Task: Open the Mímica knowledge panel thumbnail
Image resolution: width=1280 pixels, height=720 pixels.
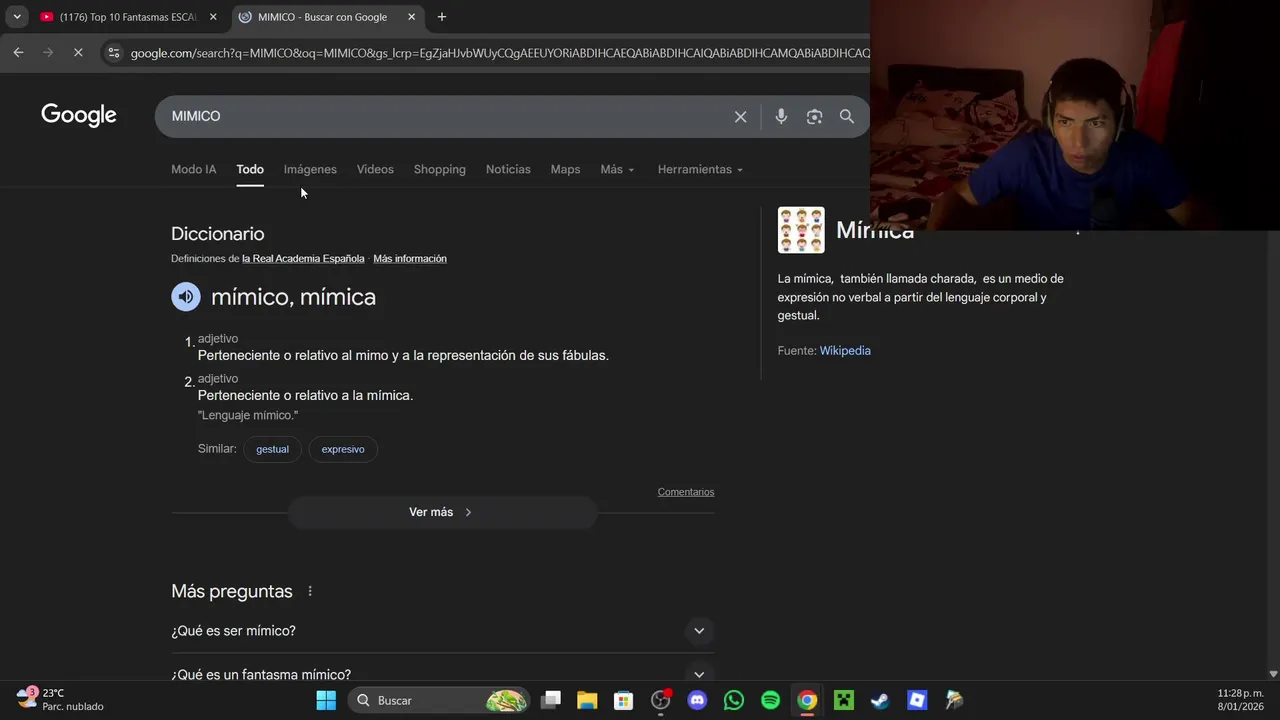Action: [x=801, y=230]
